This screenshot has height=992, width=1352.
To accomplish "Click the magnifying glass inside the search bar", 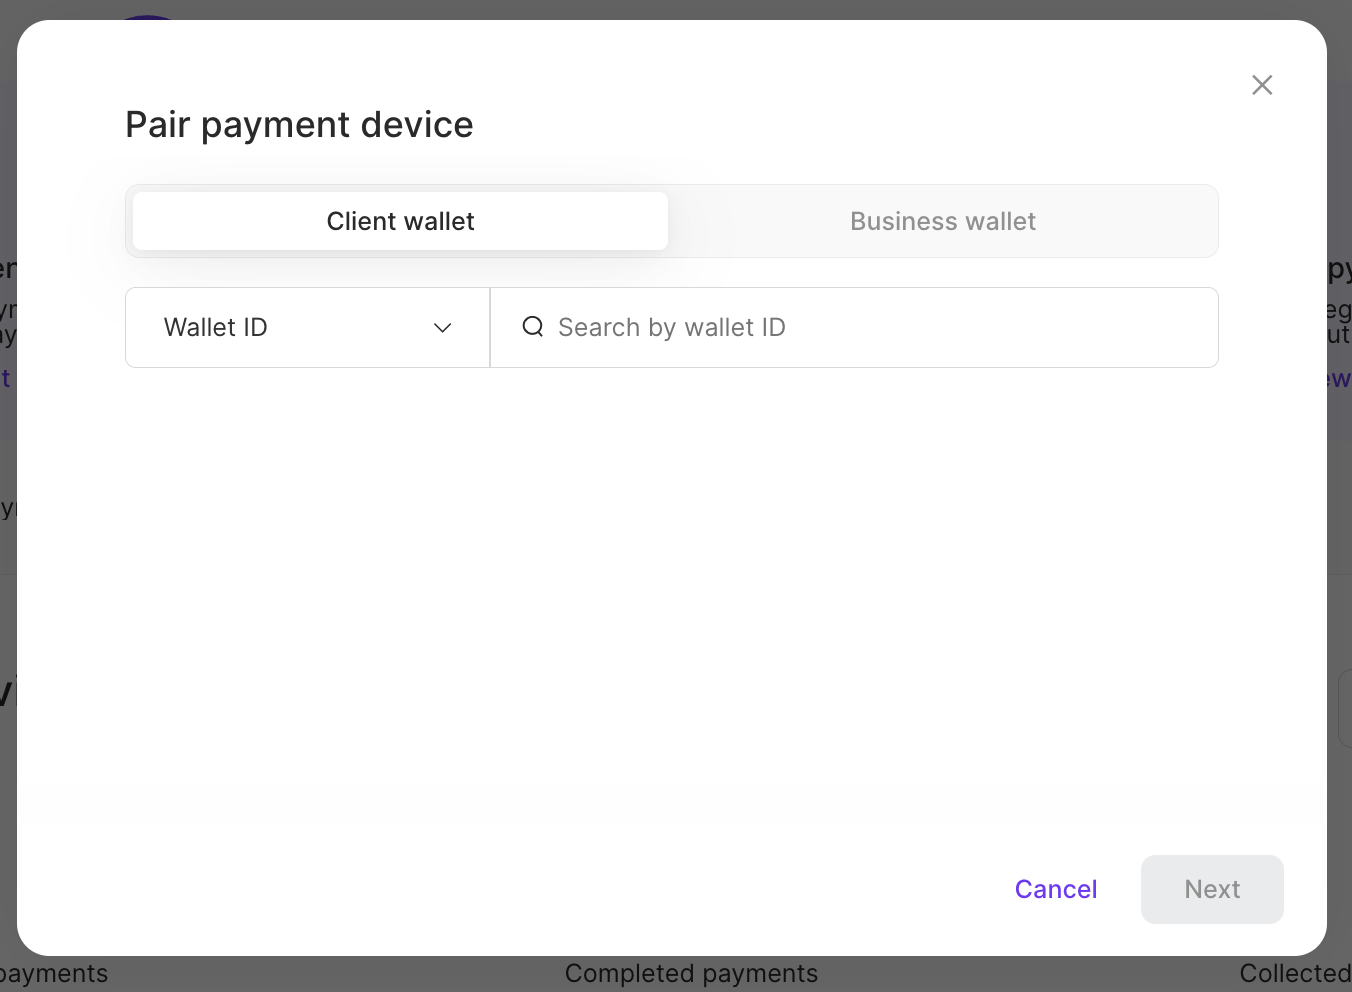I will click(x=531, y=327).
